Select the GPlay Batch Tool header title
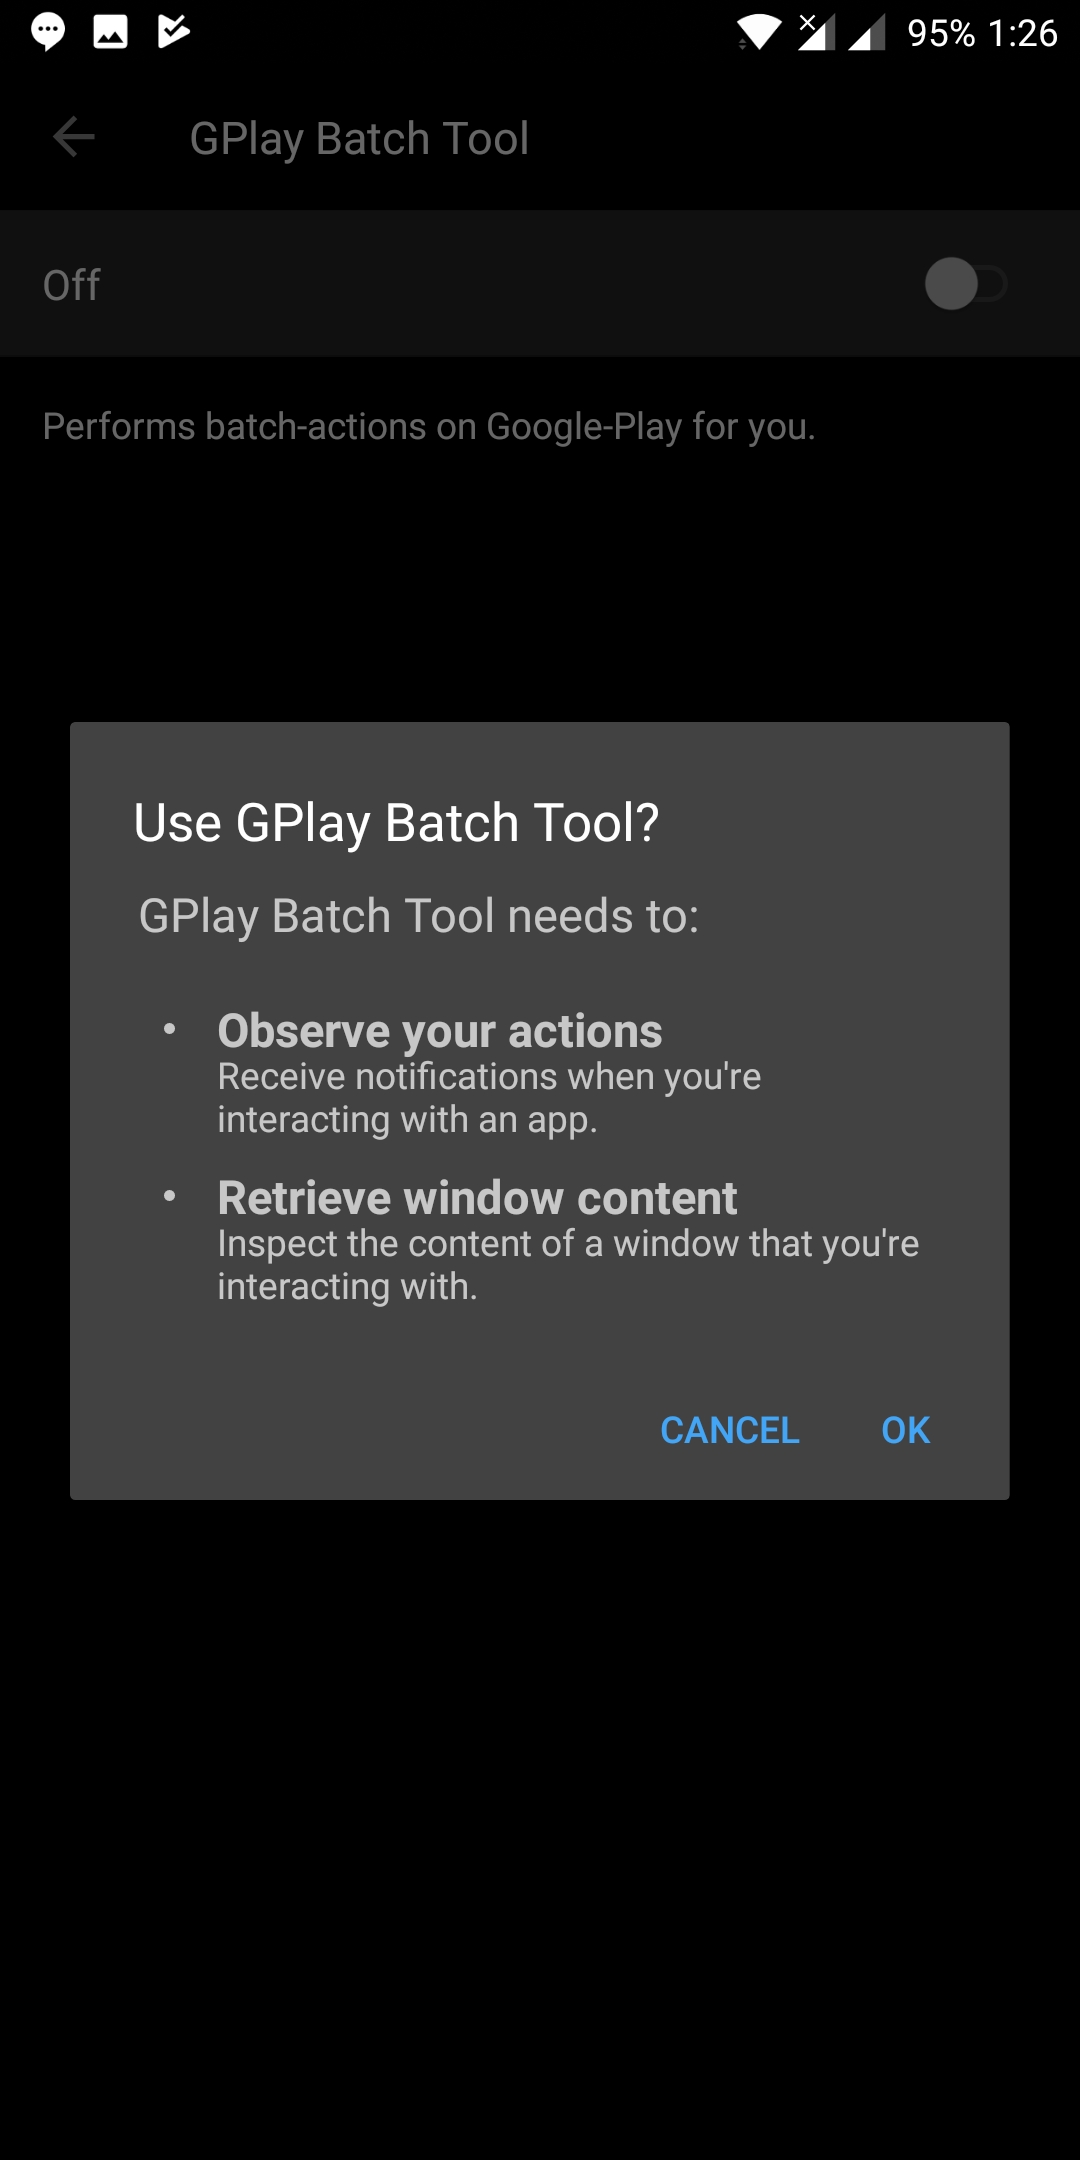The height and width of the screenshot is (2160, 1080). tap(359, 138)
